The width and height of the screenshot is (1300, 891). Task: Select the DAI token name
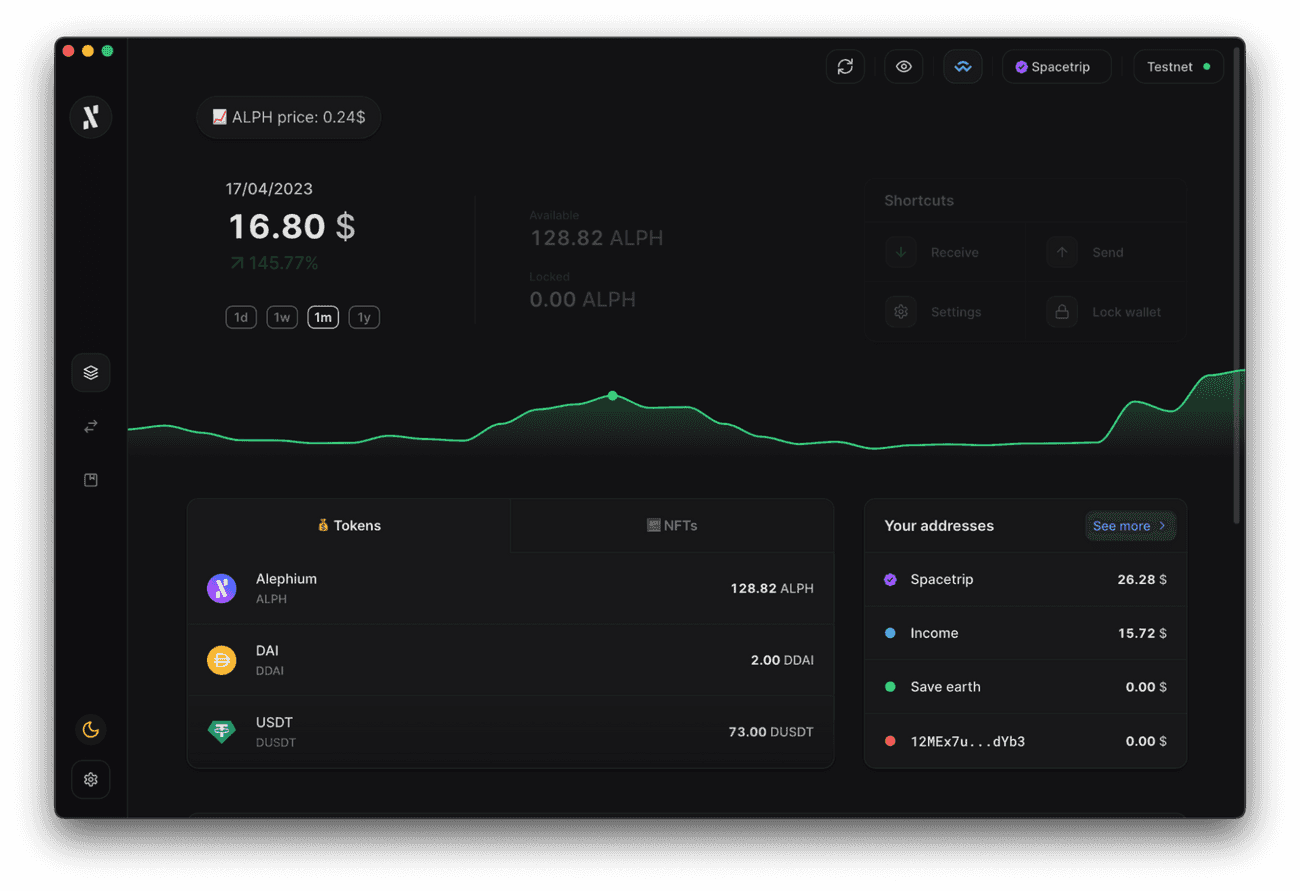coord(267,651)
